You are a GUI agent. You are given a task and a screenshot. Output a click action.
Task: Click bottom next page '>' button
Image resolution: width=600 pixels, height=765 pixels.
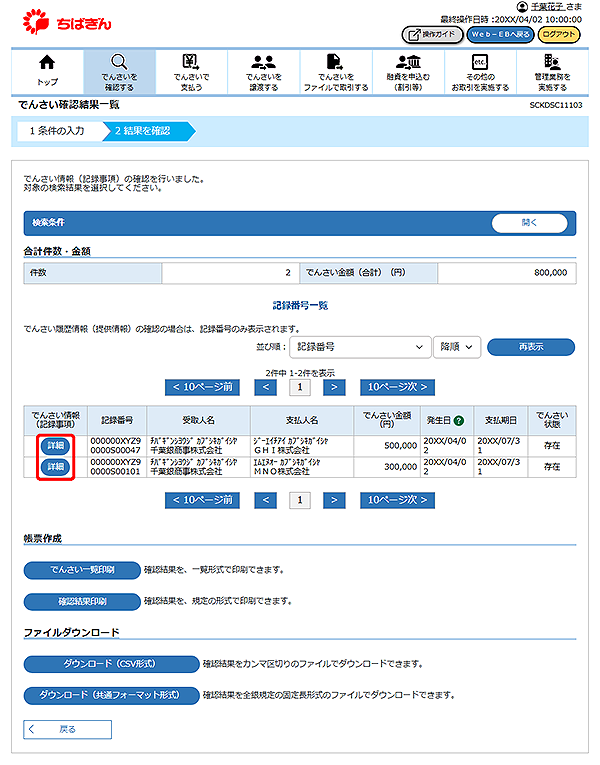(334, 500)
